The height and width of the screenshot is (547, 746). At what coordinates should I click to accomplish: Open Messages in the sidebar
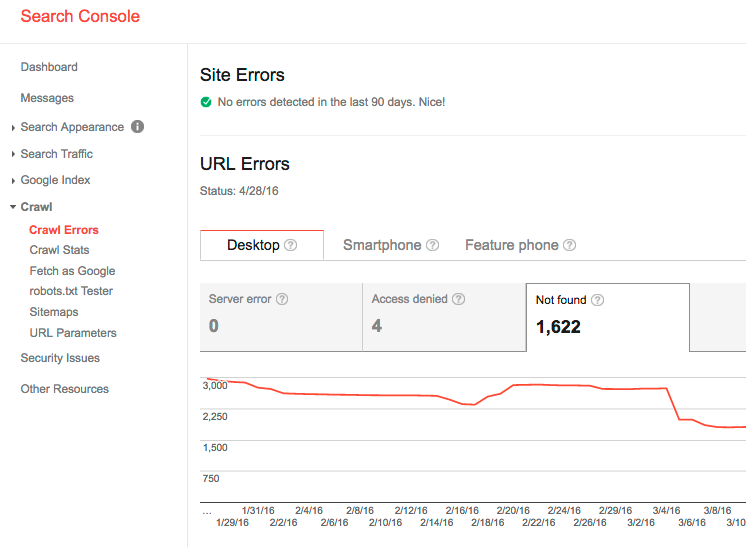47,98
